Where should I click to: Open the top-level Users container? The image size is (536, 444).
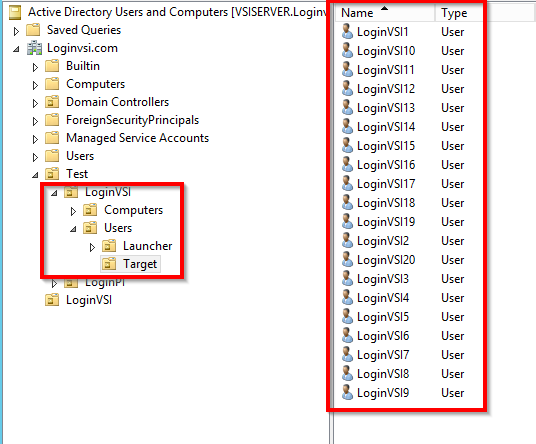click(80, 156)
